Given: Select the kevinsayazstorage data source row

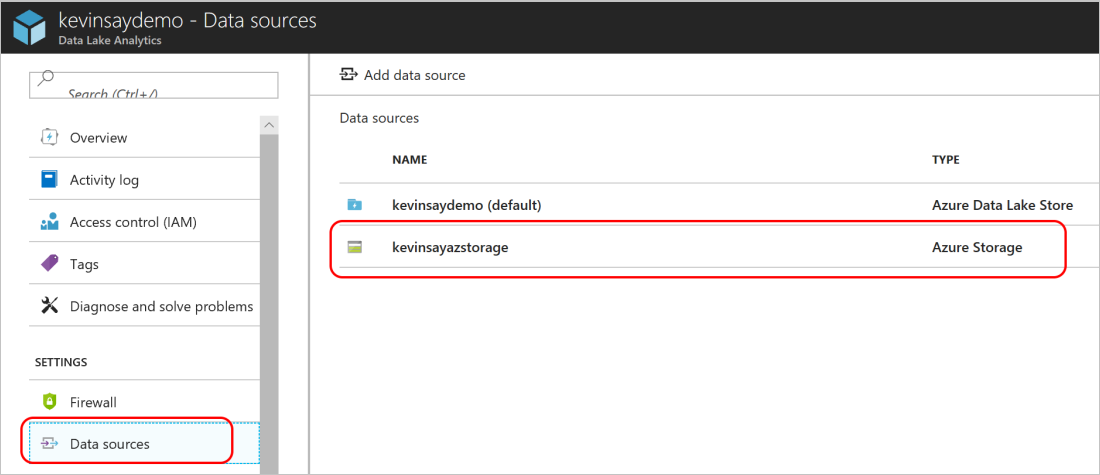Looking at the screenshot, I should pyautogui.click(x=450, y=247).
